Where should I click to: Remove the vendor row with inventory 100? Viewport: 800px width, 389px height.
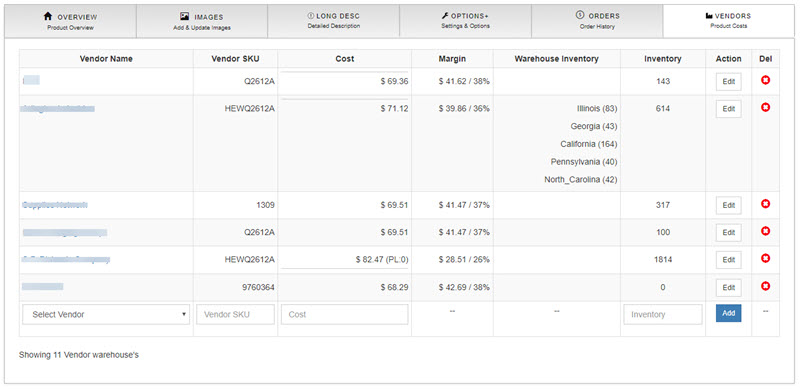pyautogui.click(x=765, y=231)
